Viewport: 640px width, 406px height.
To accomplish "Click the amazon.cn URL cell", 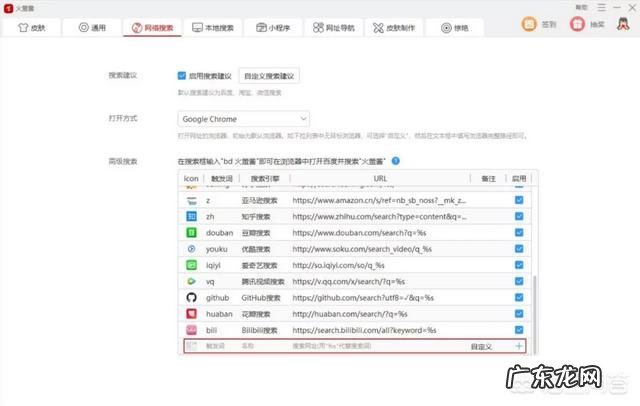I will click(x=379, y=200).
